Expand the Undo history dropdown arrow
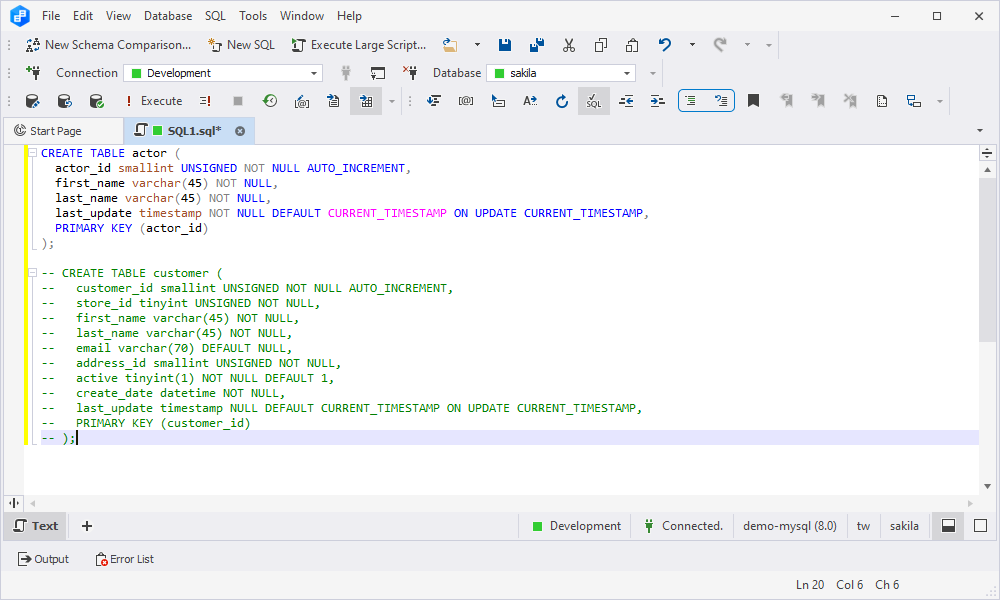Image resolution: width=1000 pixels, height=600 pixels. (692, 45)
